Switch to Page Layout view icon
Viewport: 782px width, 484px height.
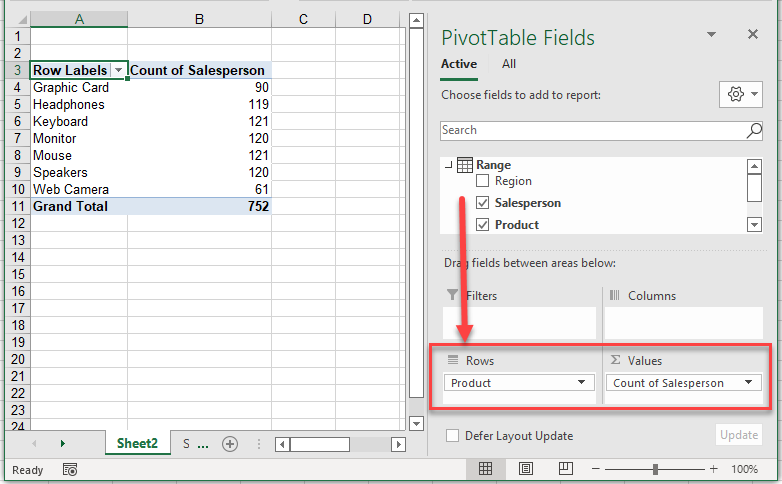(x=525, y=469)
